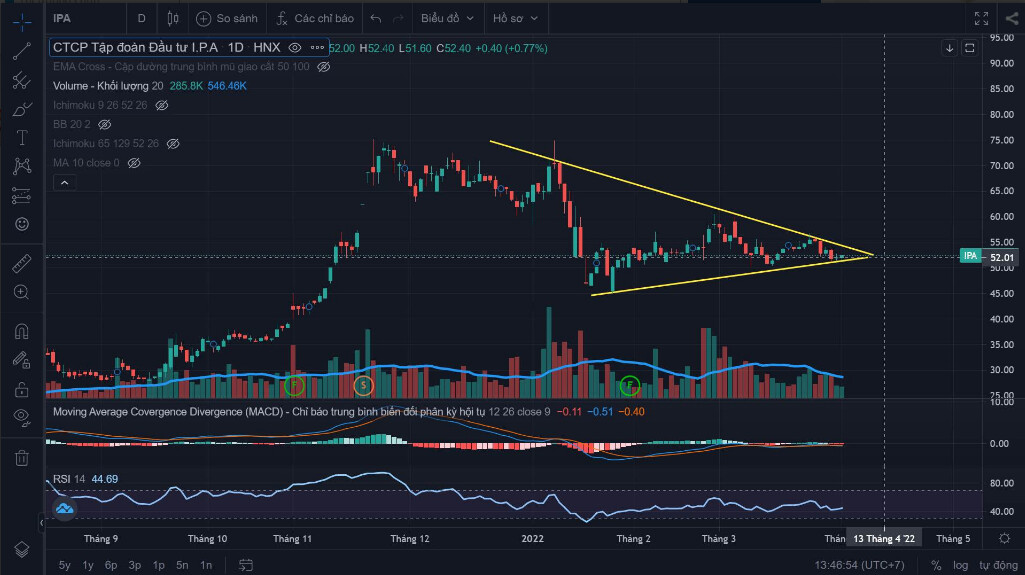Click the trash icon to remove drawings
Viewport: 1025px width, 575px height.
21,458
